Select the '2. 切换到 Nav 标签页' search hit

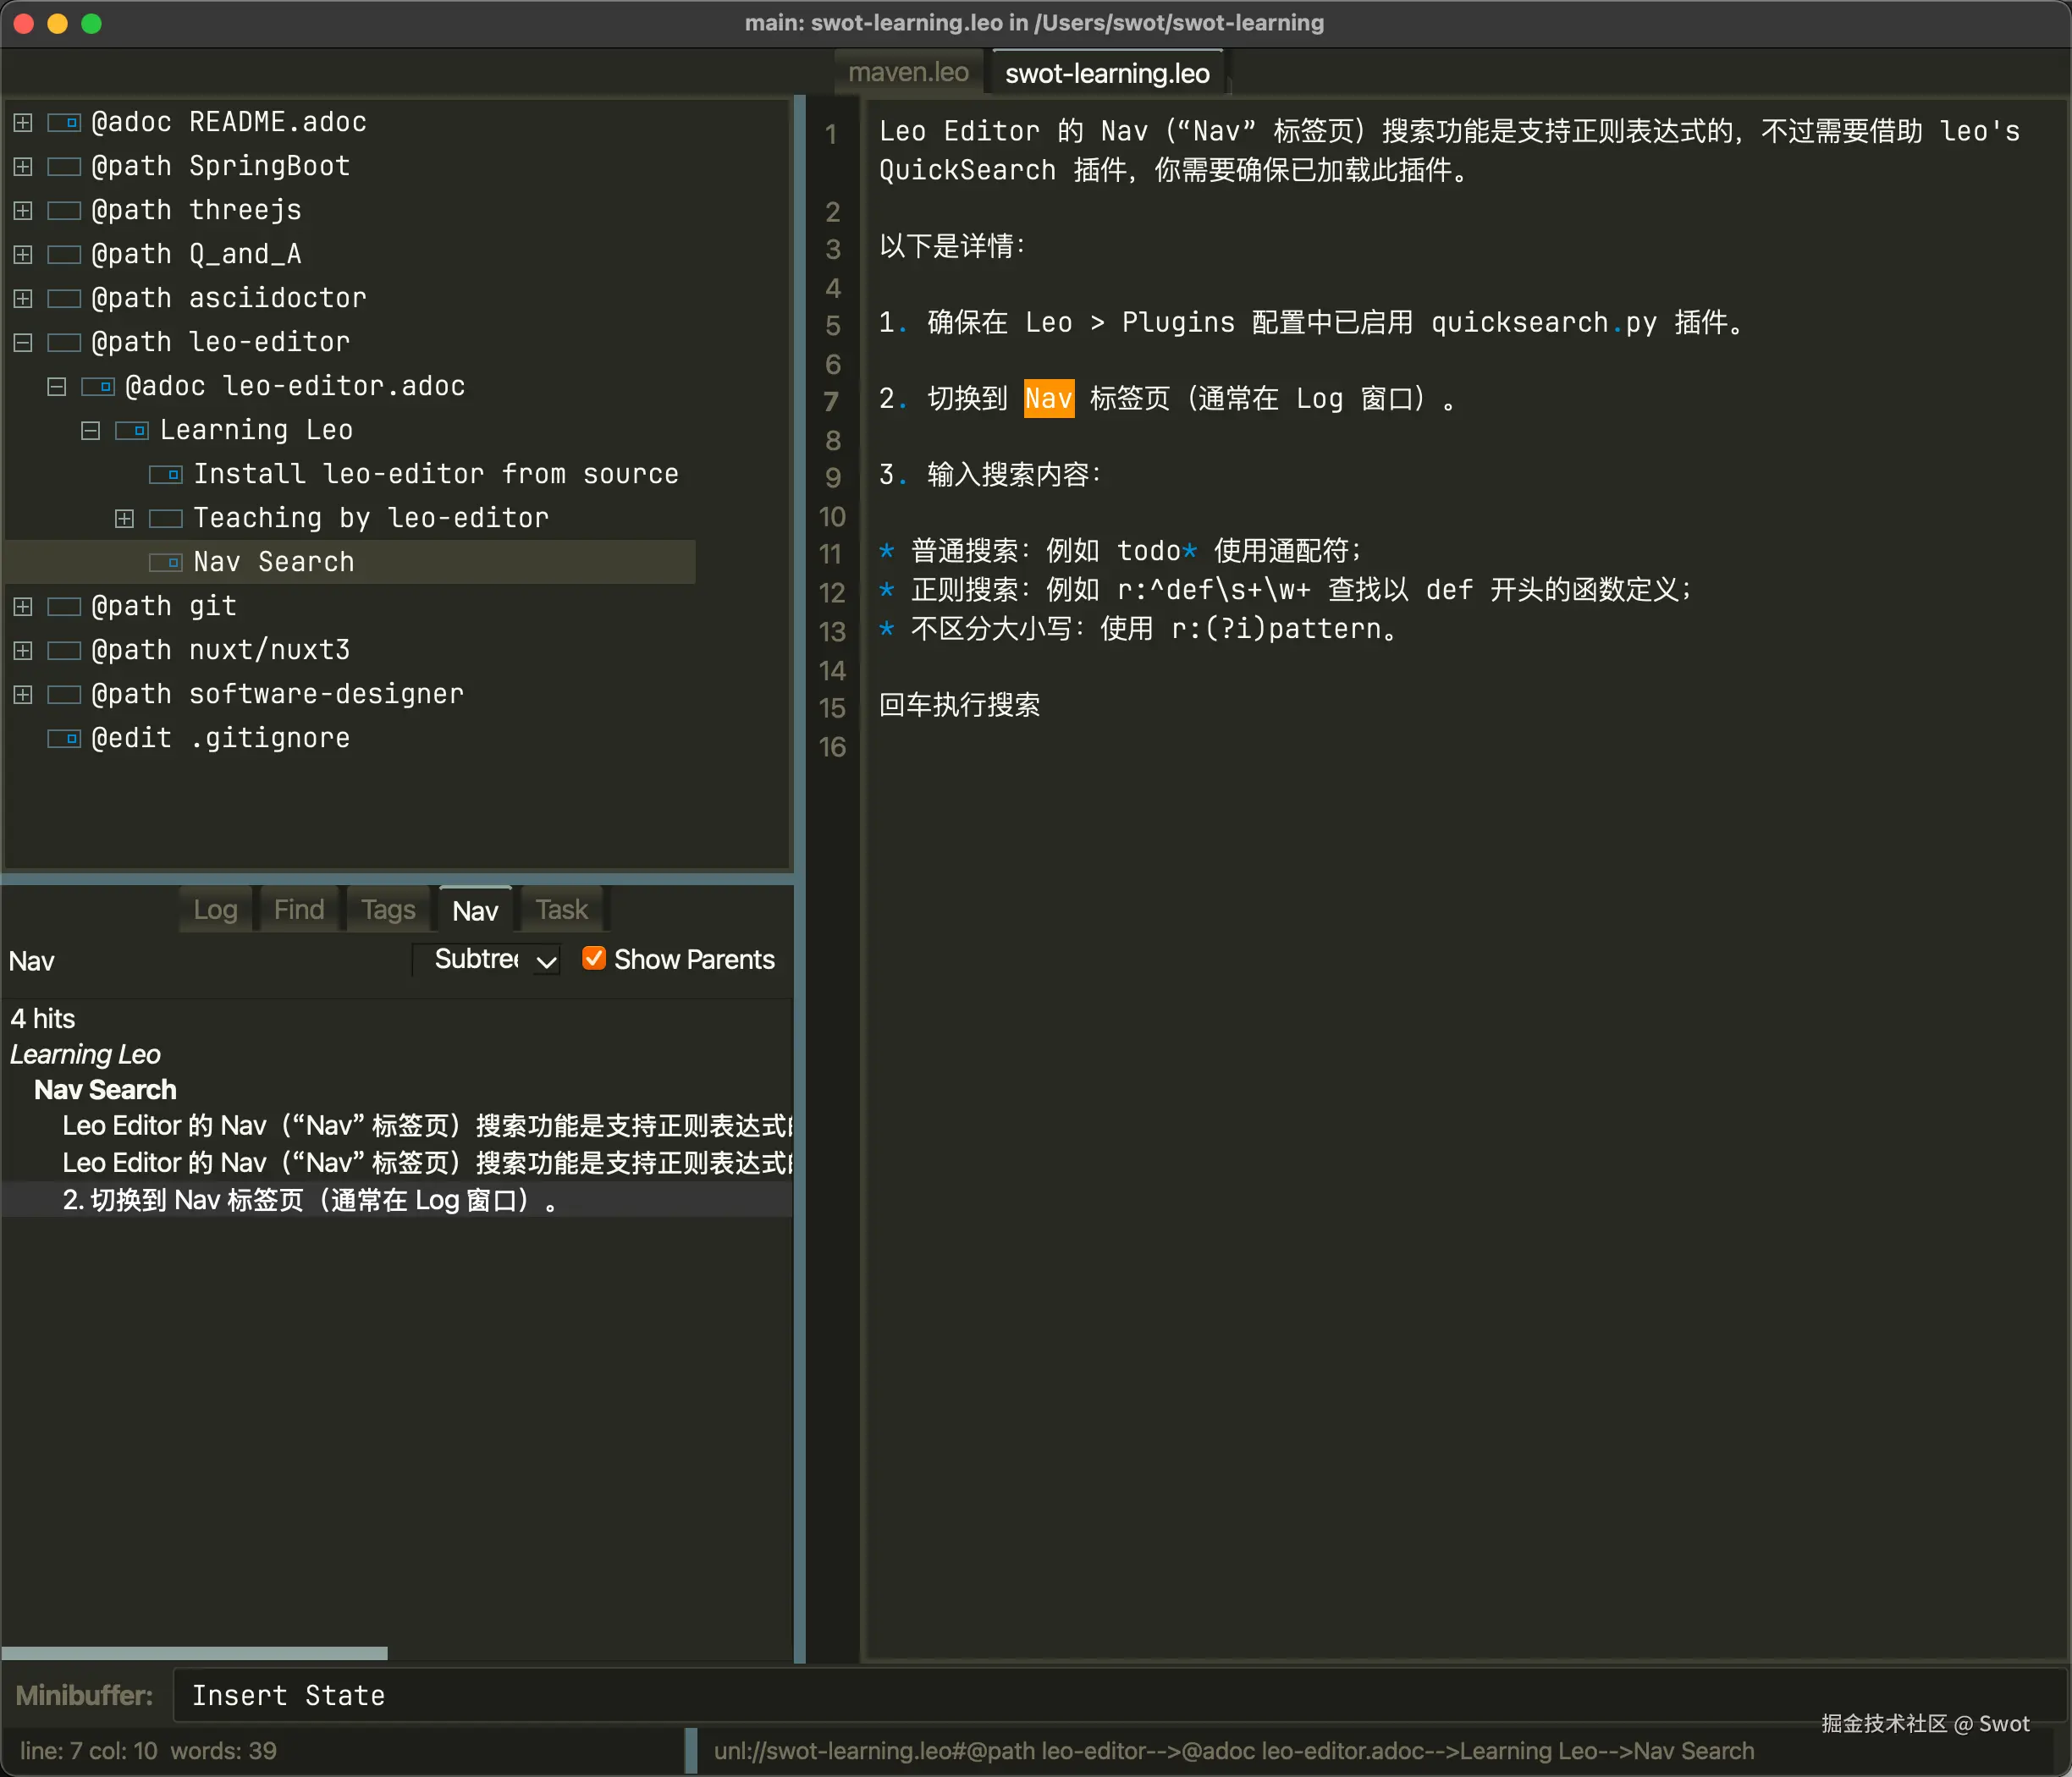pos(310,1200)
